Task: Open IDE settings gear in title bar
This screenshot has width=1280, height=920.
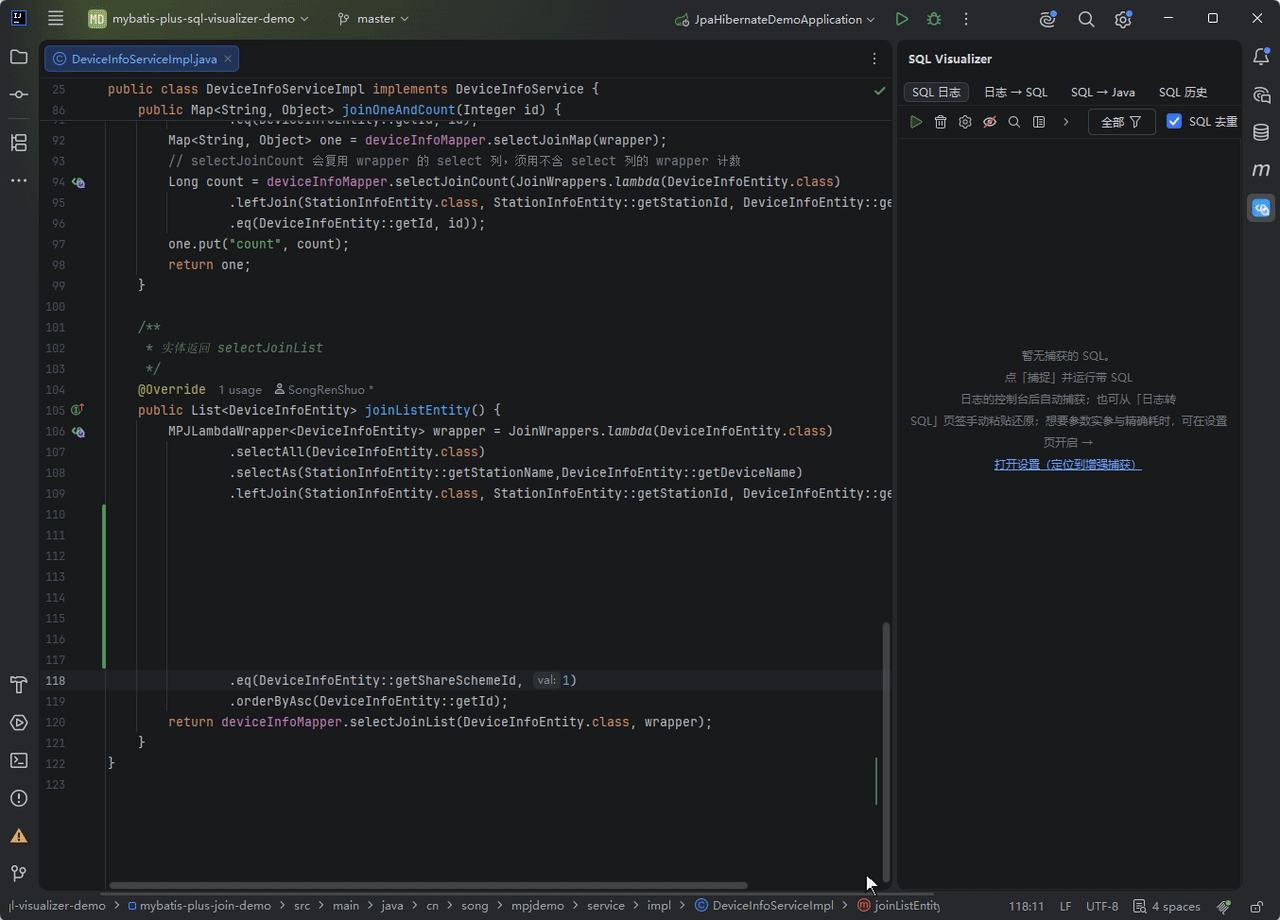Action: click(1123, 19)
